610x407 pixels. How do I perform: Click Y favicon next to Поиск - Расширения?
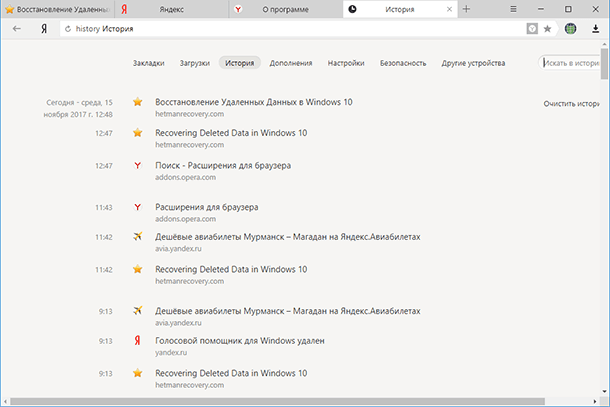137,165
